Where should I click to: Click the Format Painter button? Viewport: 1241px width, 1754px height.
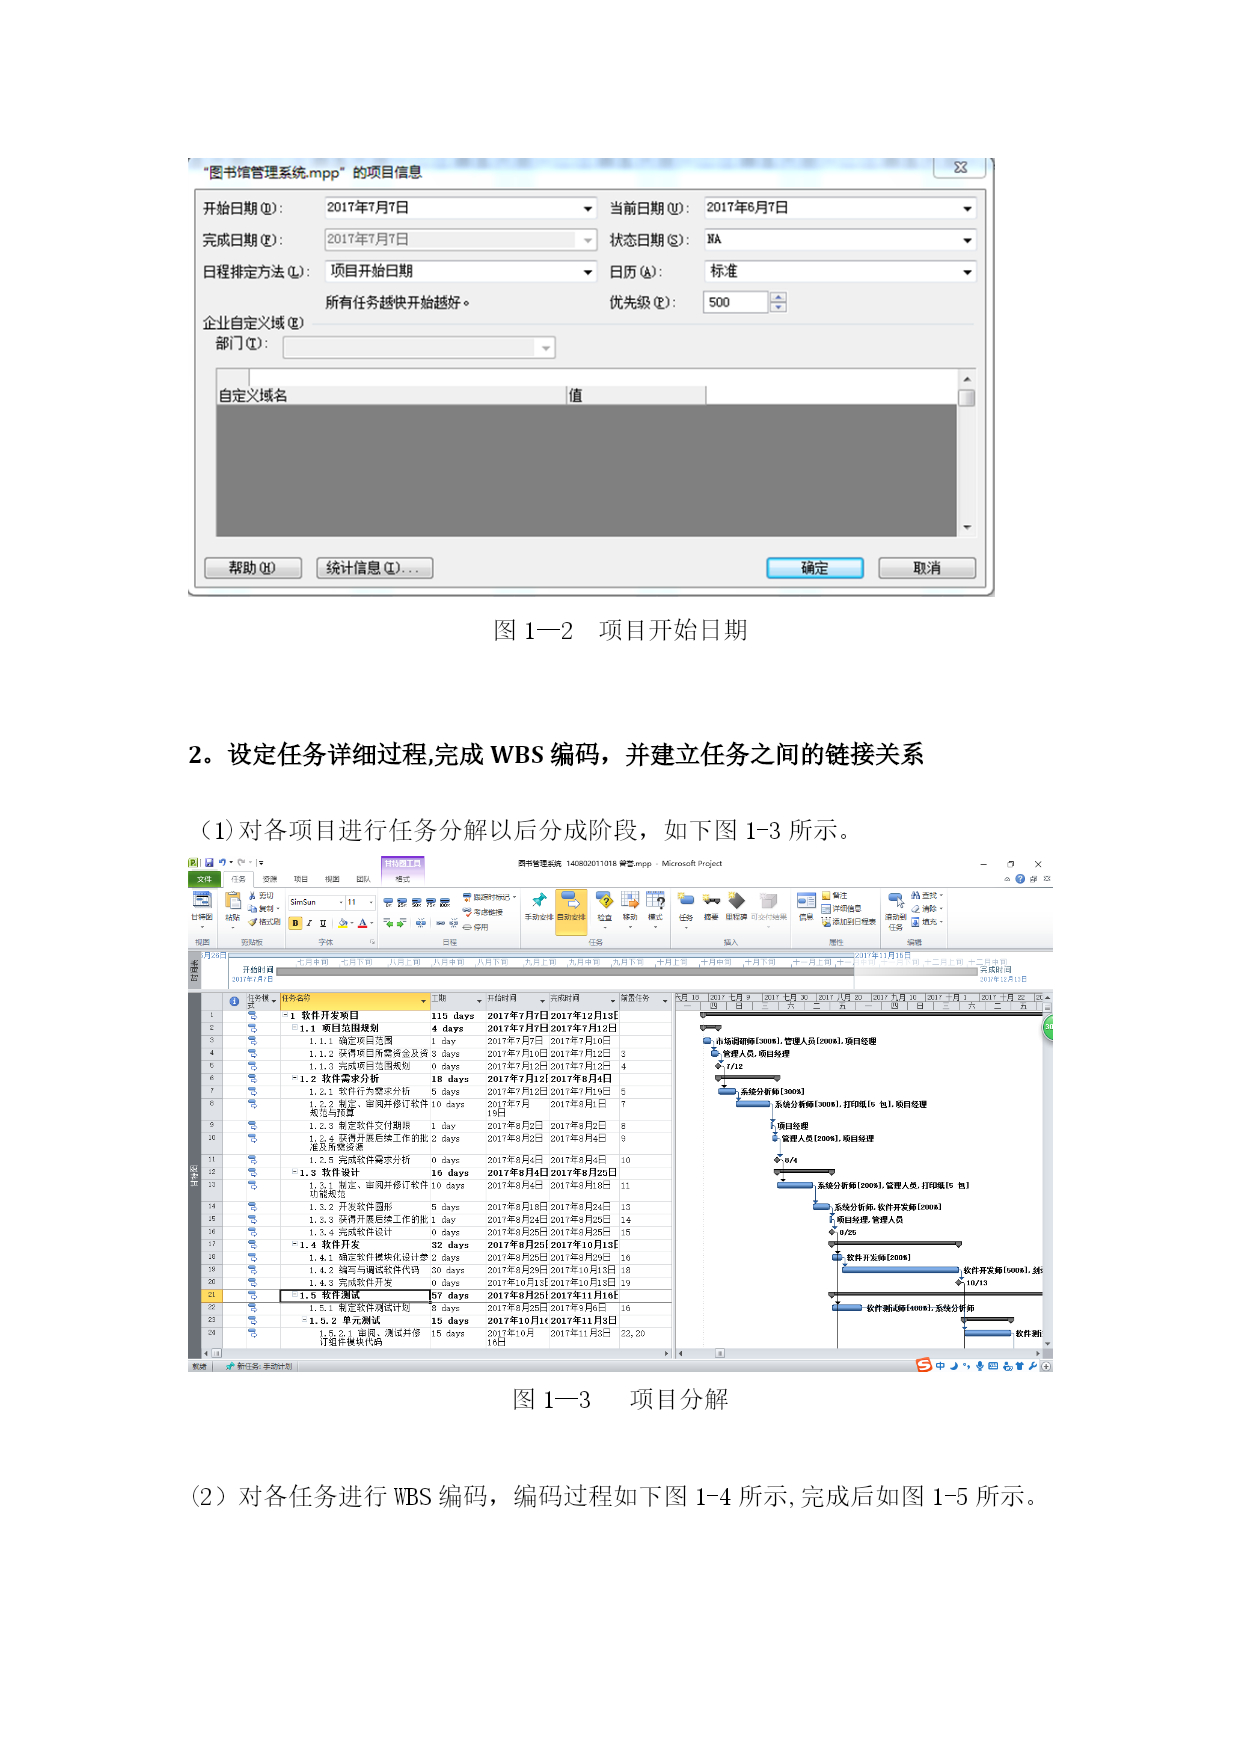(264, 921)
